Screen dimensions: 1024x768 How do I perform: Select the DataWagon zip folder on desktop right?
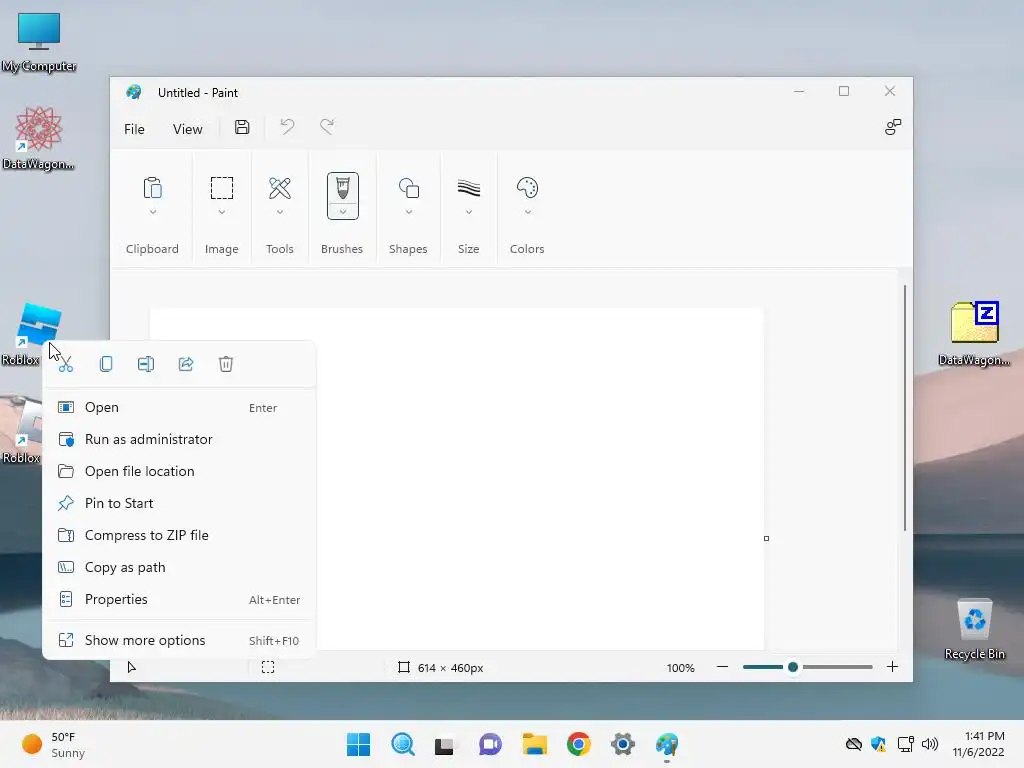click(x=974, y=333)
